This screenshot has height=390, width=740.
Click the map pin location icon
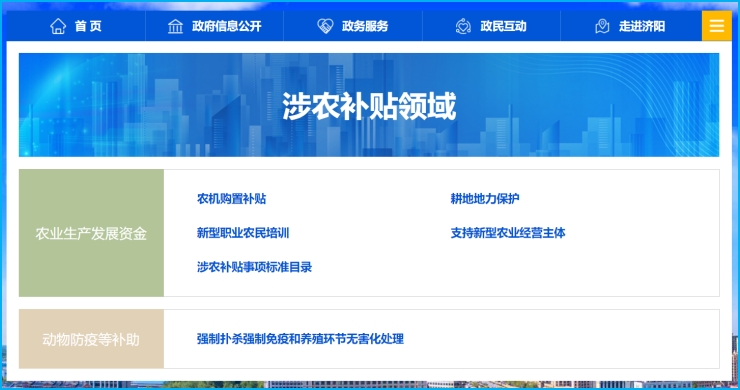(x=602, y=26)
